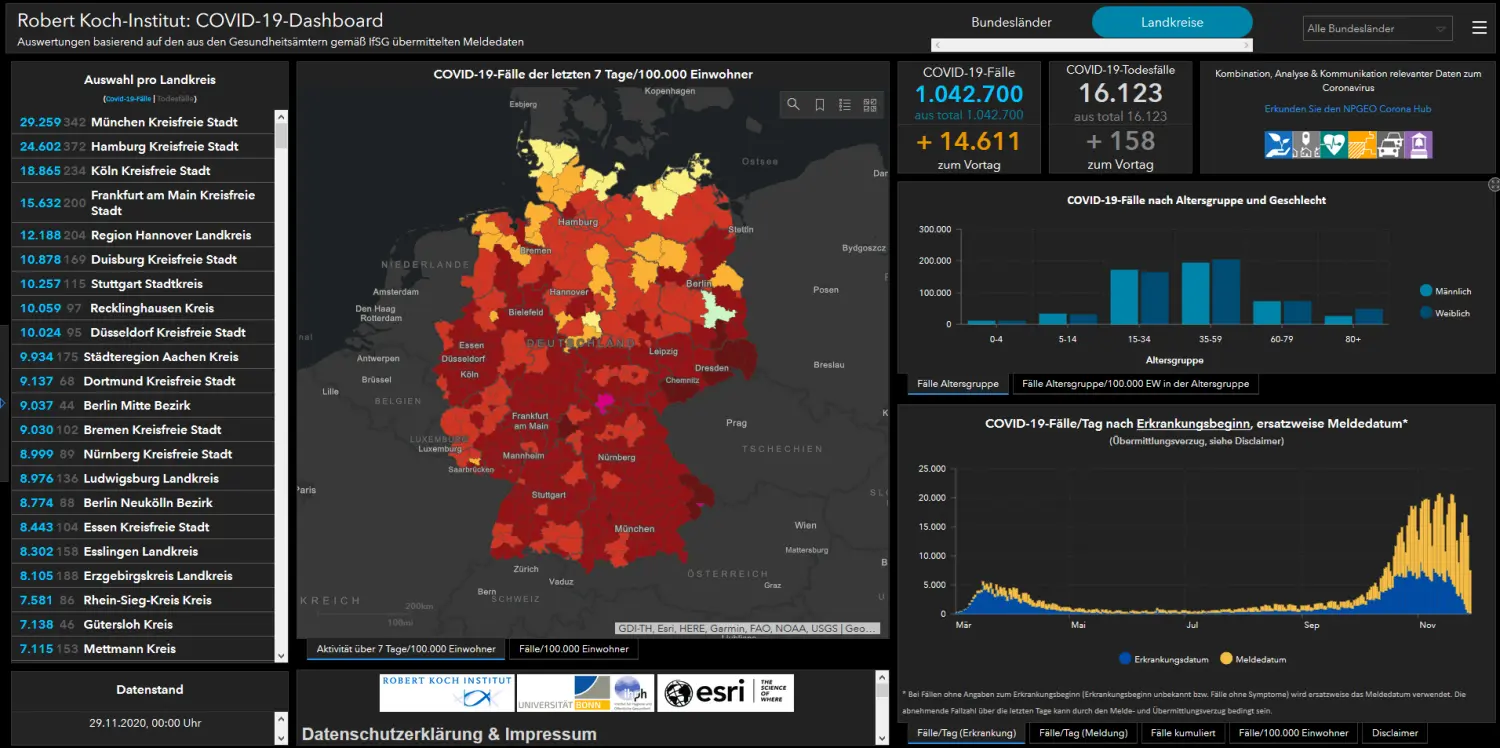Click the expand icon above the age chart
The width and height of the screenshot is (1500, 748).
(1492, 184)
